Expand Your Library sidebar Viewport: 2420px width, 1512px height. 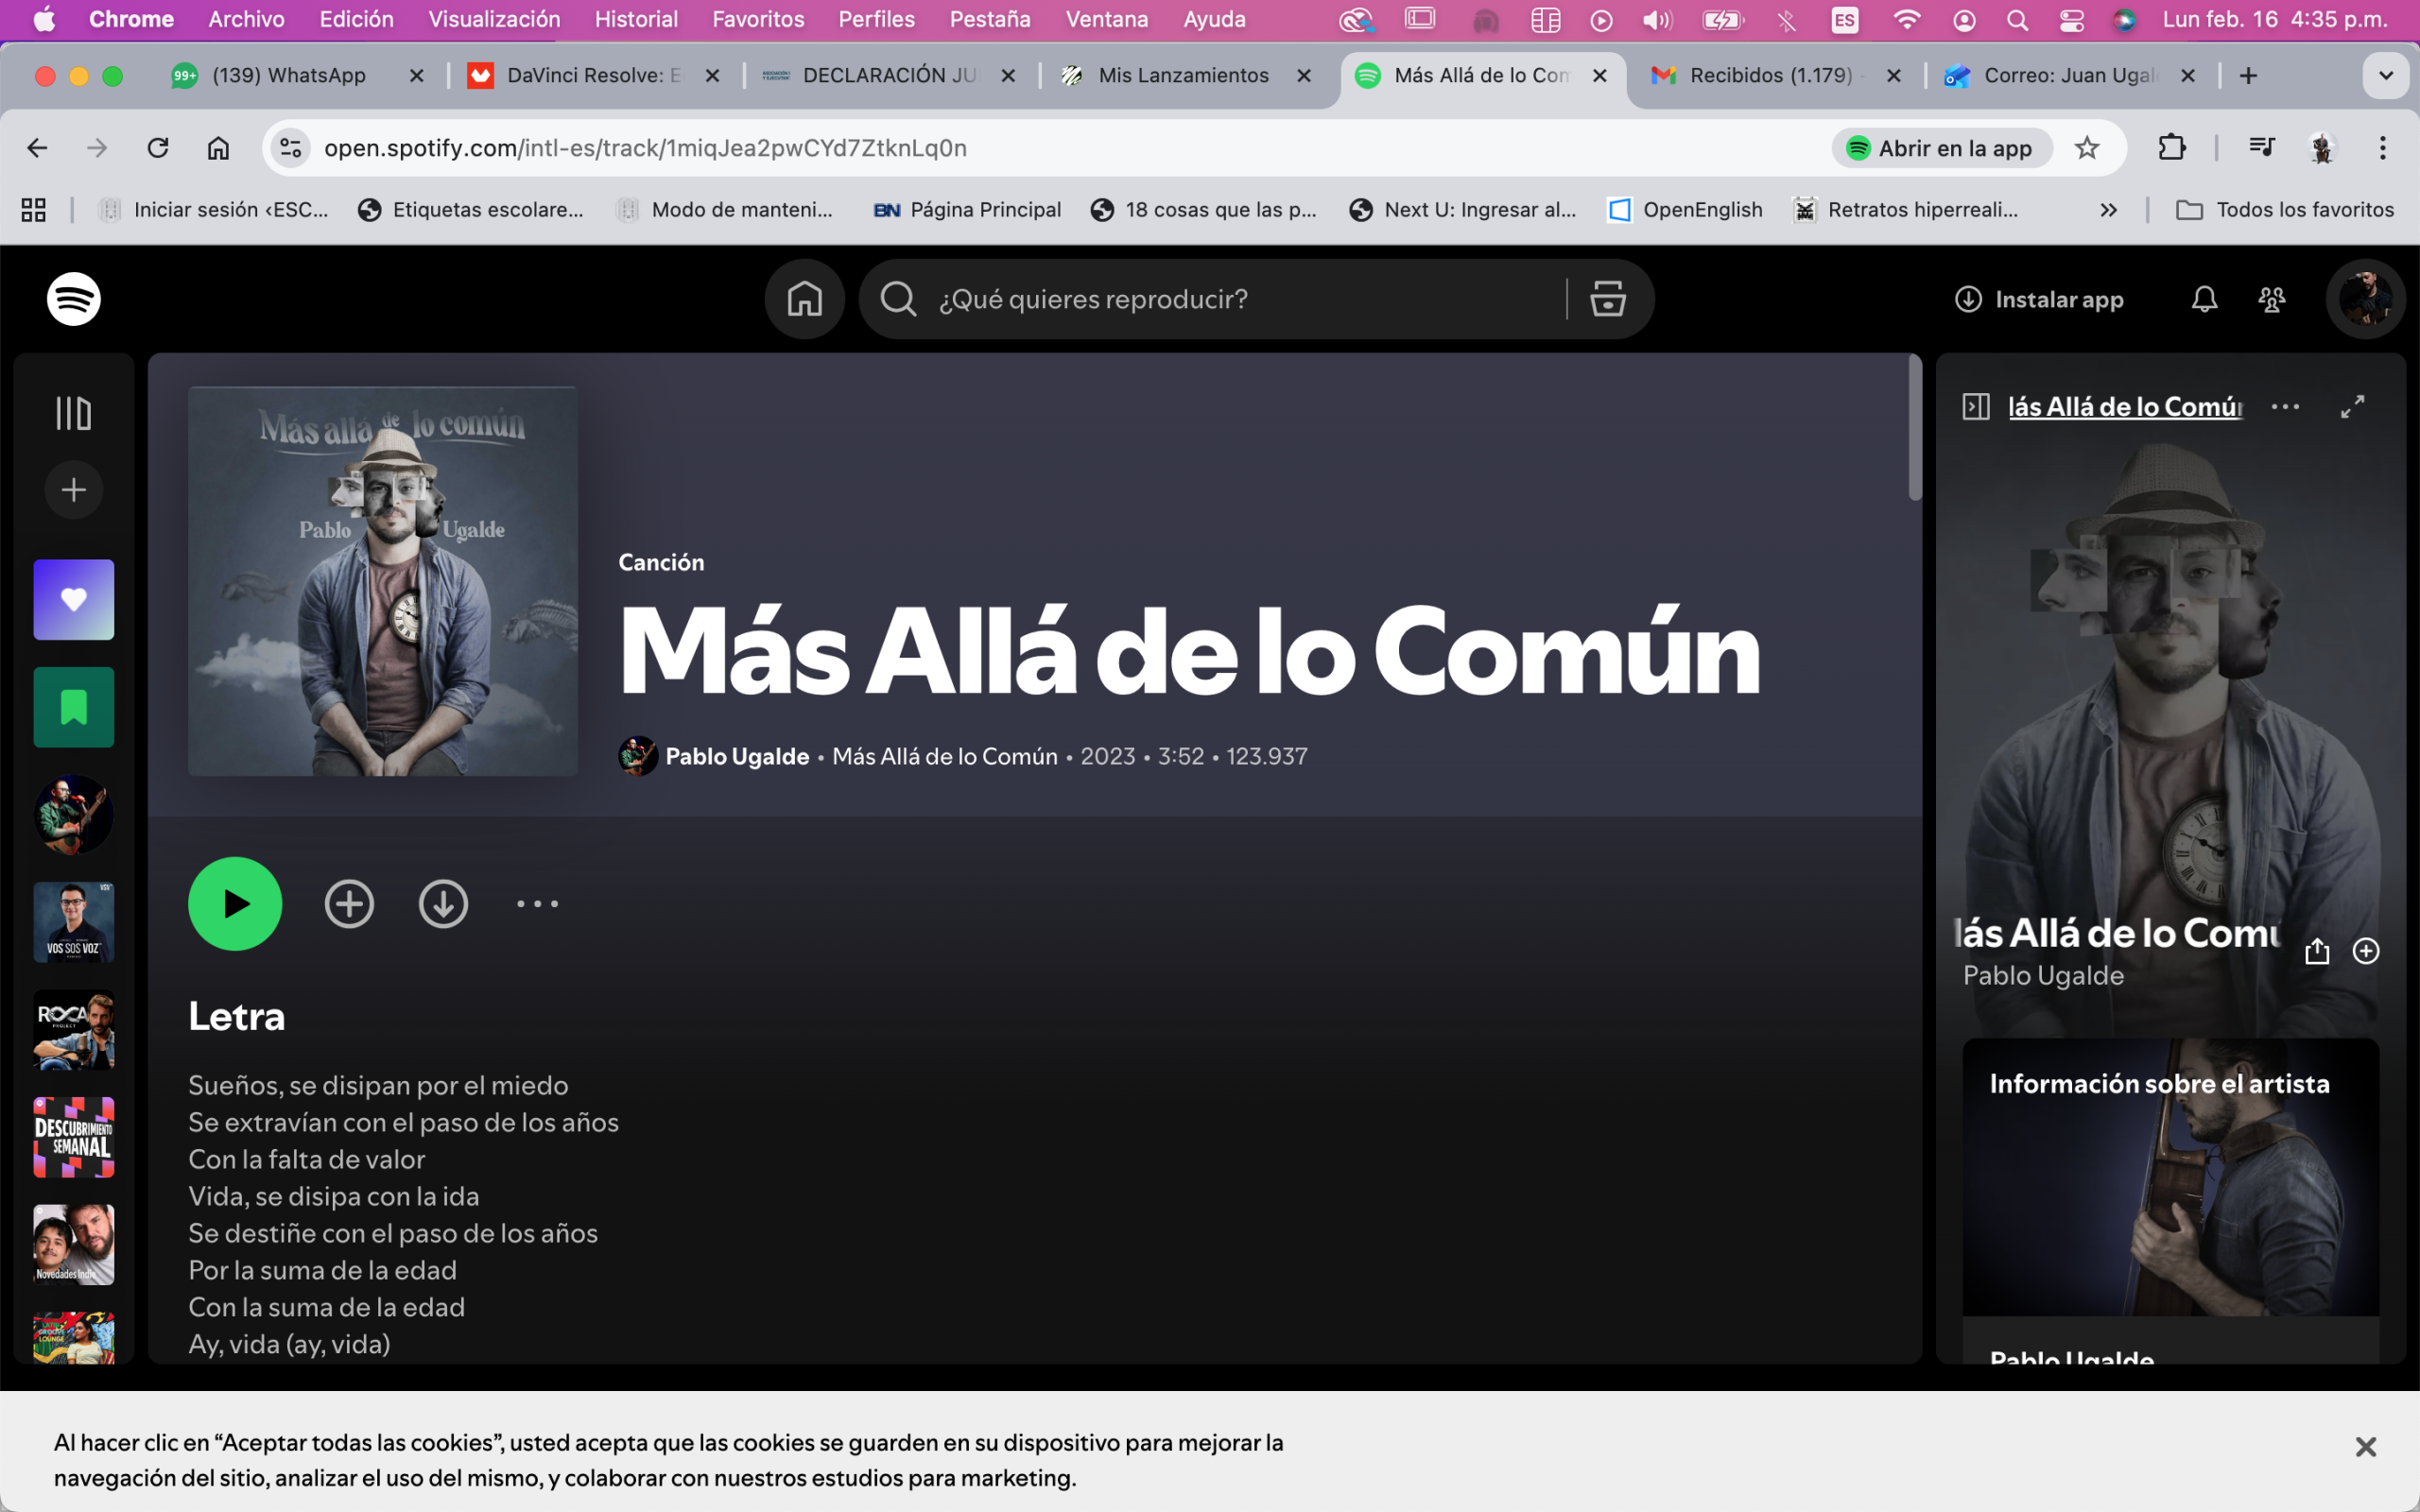[74, 413]
